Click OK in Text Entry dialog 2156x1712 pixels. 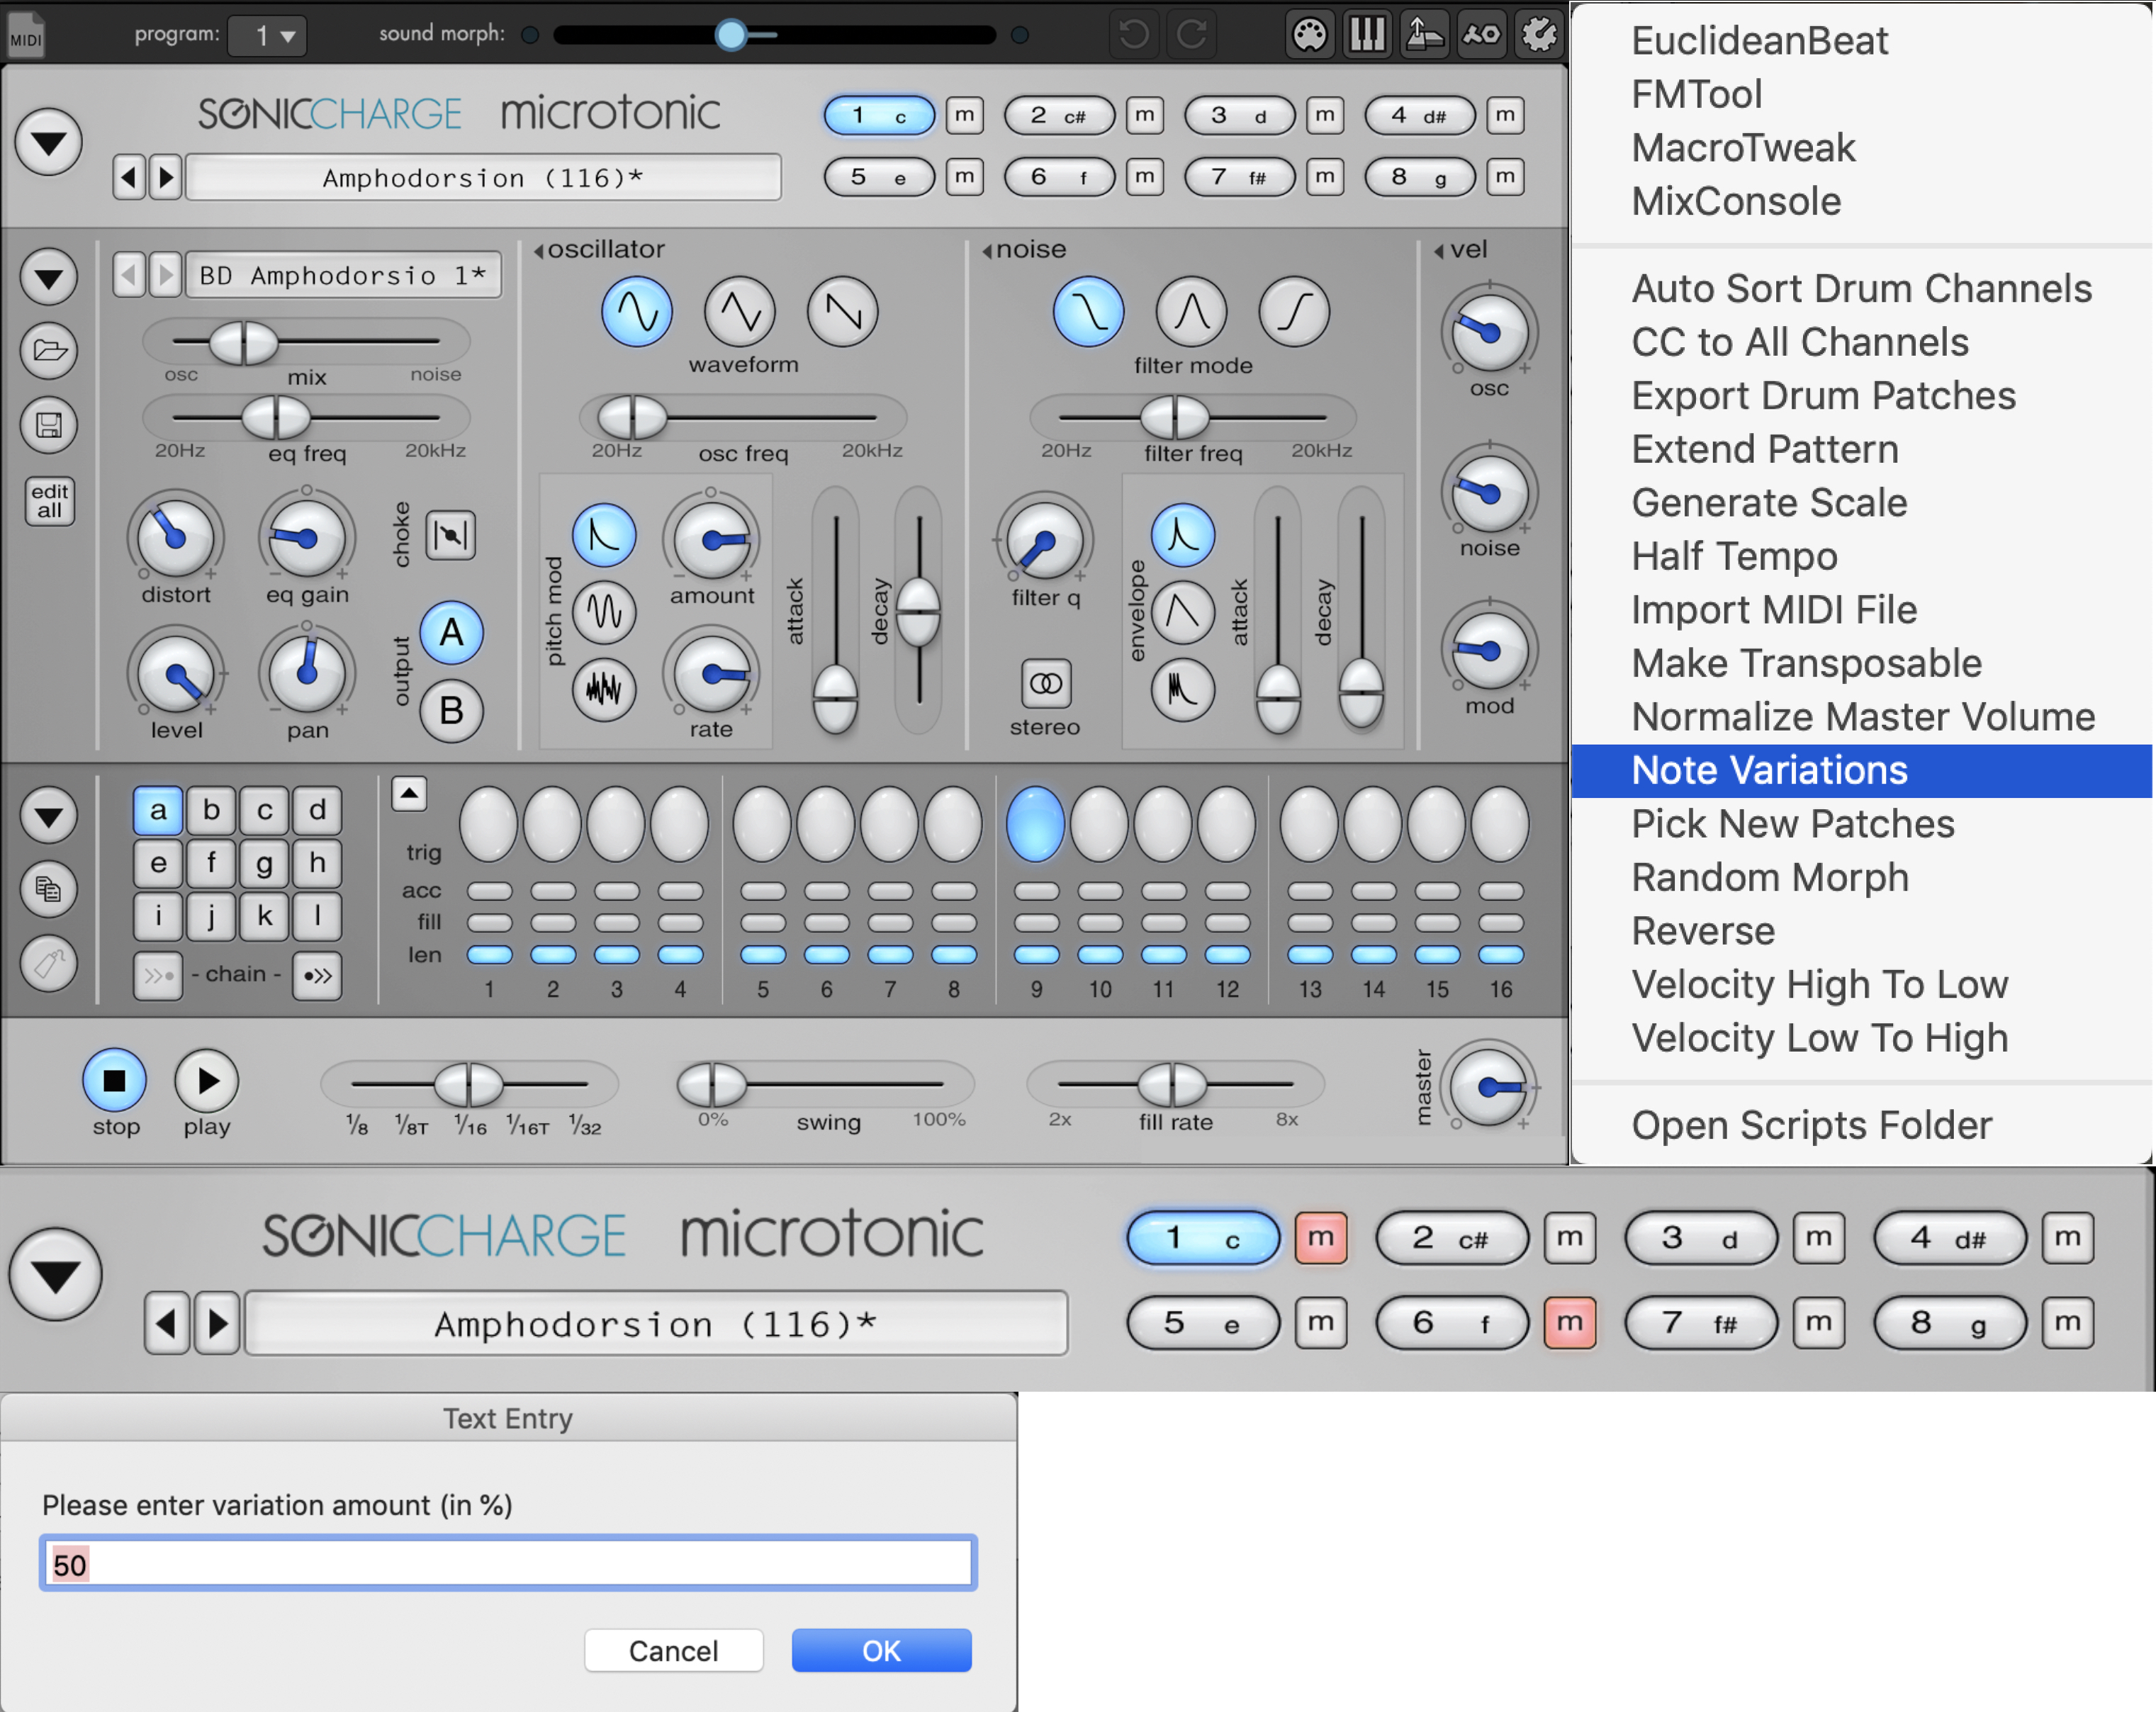click(881, 1650)
